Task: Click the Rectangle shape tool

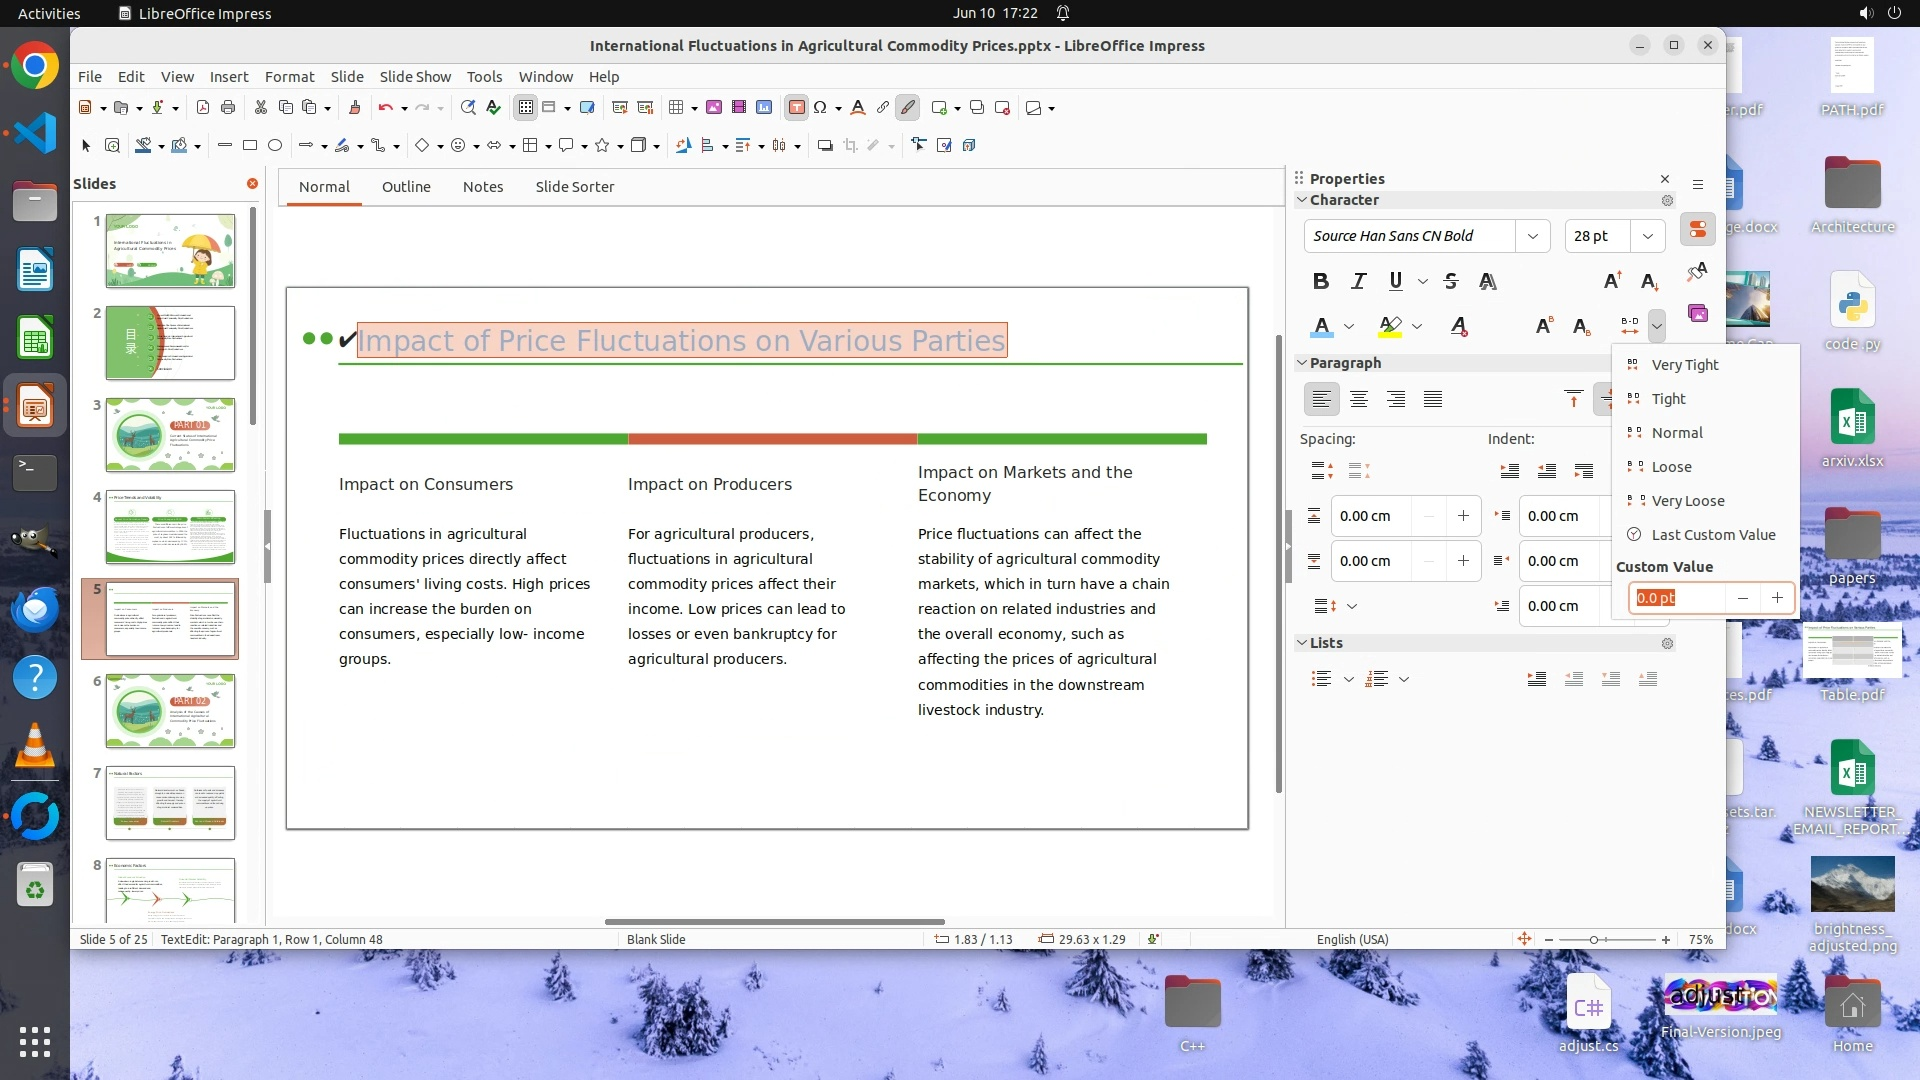Action: coord(250,146)
